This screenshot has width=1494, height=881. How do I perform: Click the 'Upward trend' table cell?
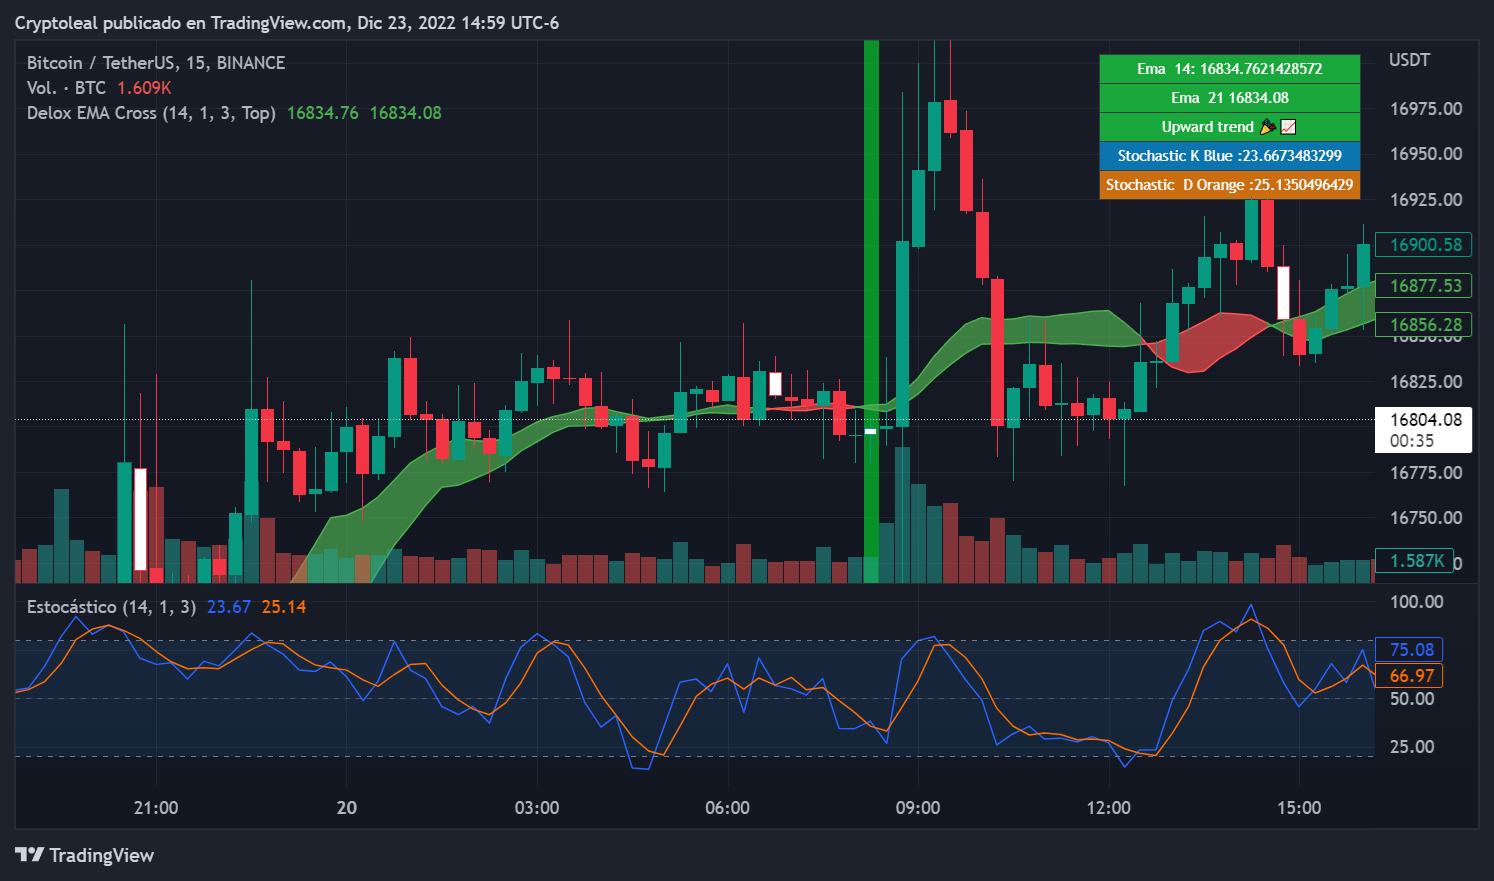point(1229,127)
